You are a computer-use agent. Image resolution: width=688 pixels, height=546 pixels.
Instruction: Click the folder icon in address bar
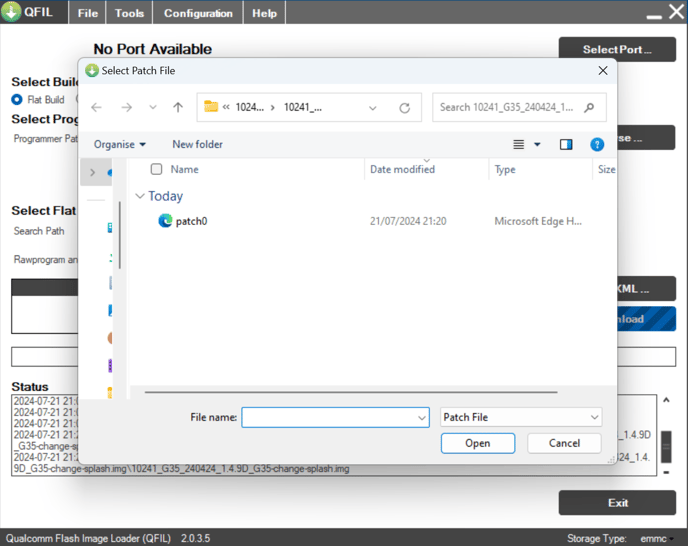click(x=211, y=107)
